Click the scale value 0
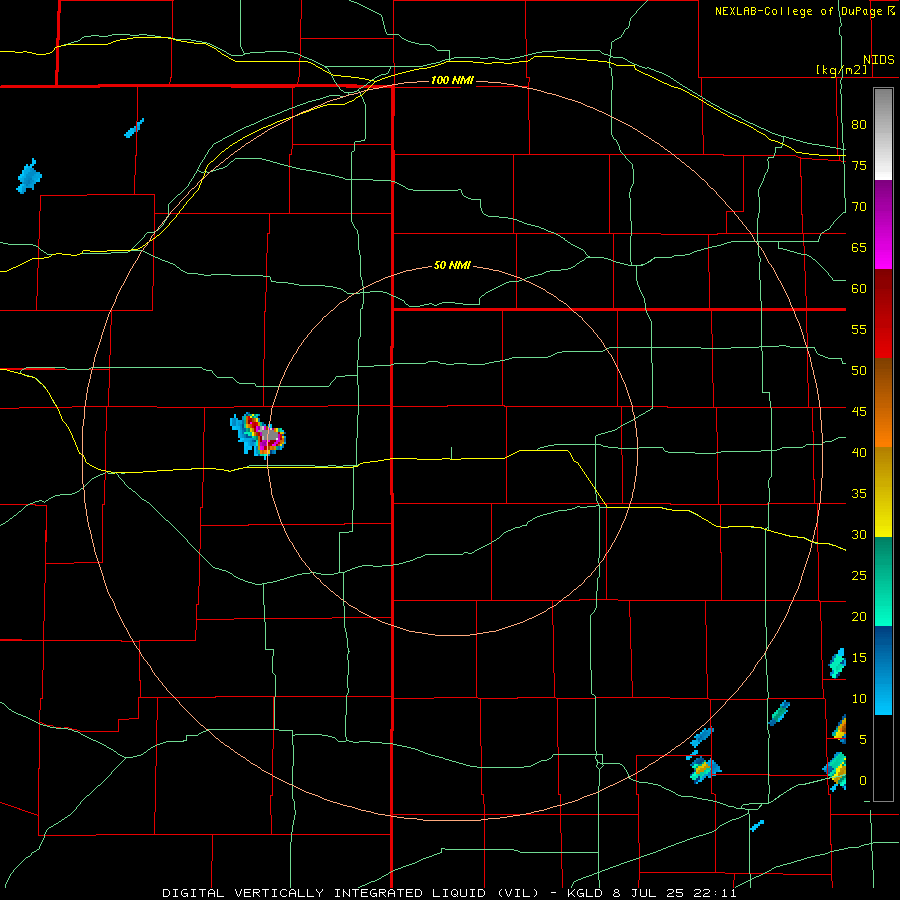Screen dimensions: 900x900 (863, 781)
